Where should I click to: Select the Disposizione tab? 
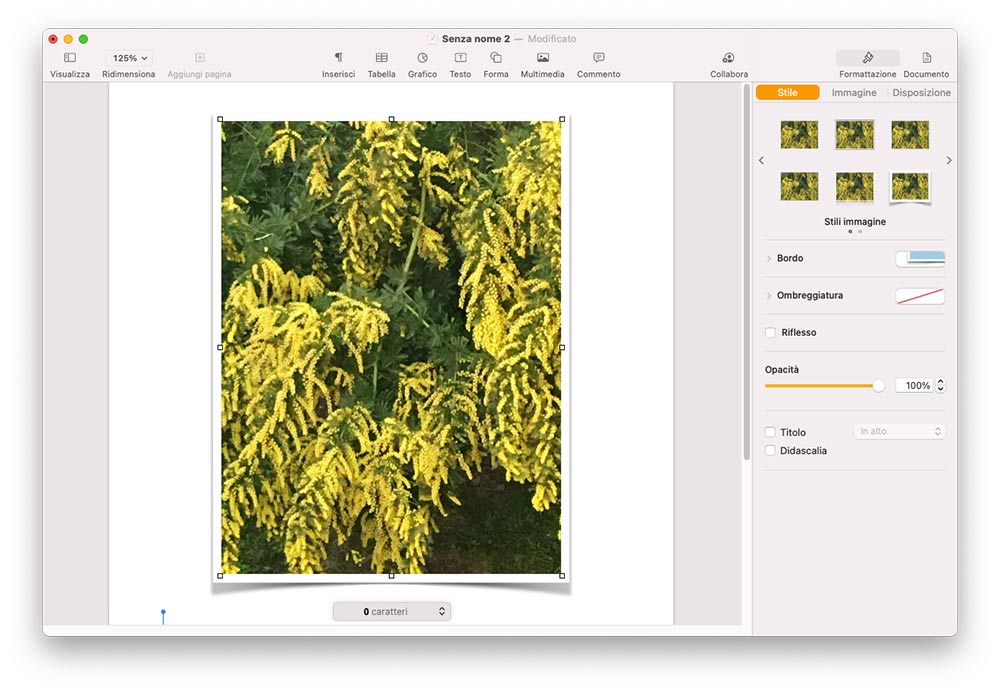pyautogui.click(x=920, y=92)
